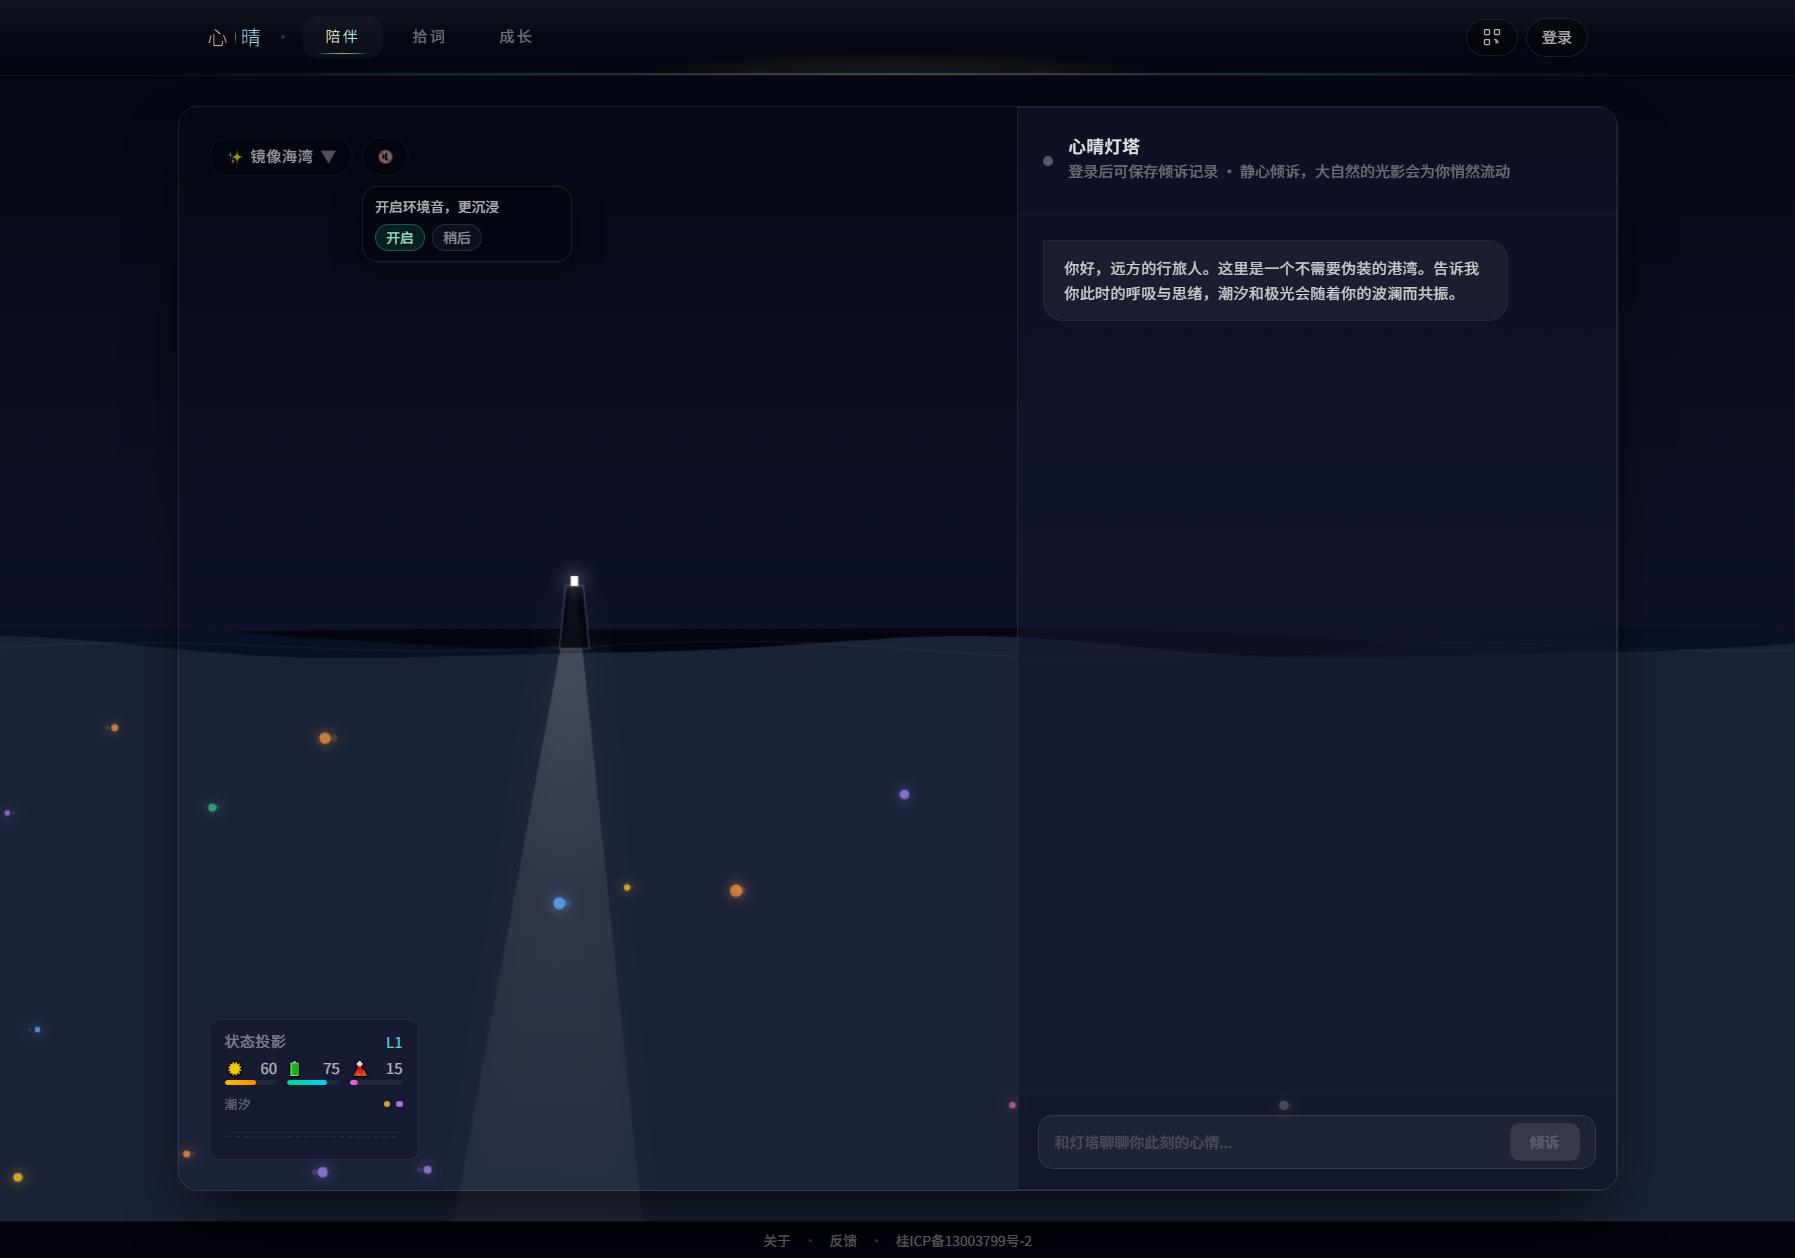
Task: Click the L1 level label
Action: pos(394,1042)
